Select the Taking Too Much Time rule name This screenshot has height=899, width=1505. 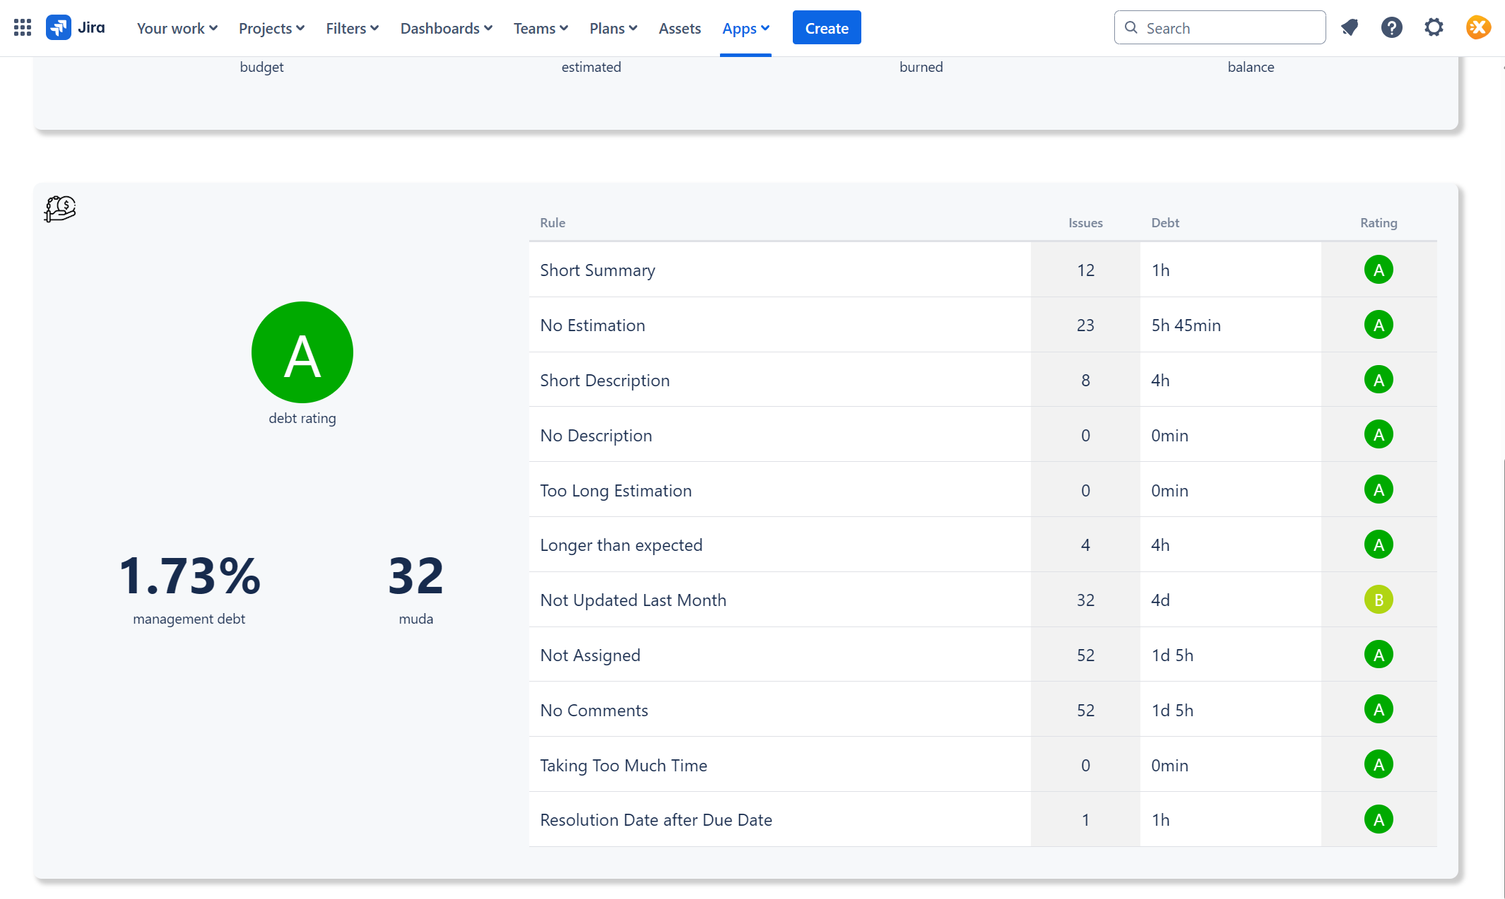(x=624, y=765)
